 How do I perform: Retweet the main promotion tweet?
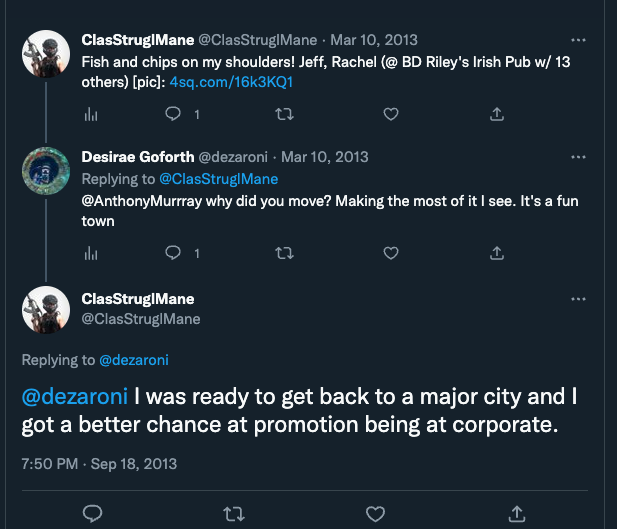tap(233, 514)
